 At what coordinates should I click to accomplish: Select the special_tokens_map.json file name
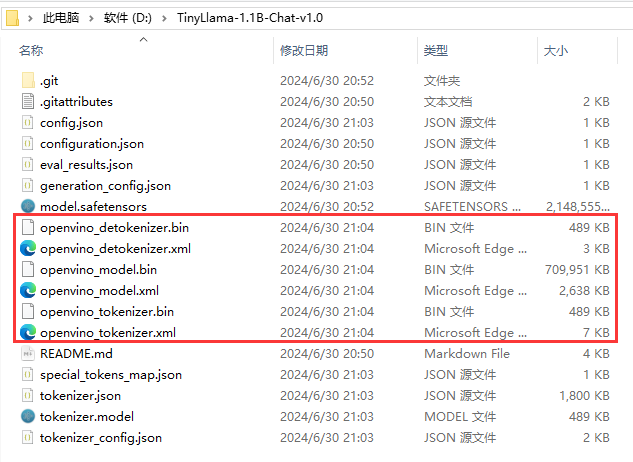(x=111, y=375)
